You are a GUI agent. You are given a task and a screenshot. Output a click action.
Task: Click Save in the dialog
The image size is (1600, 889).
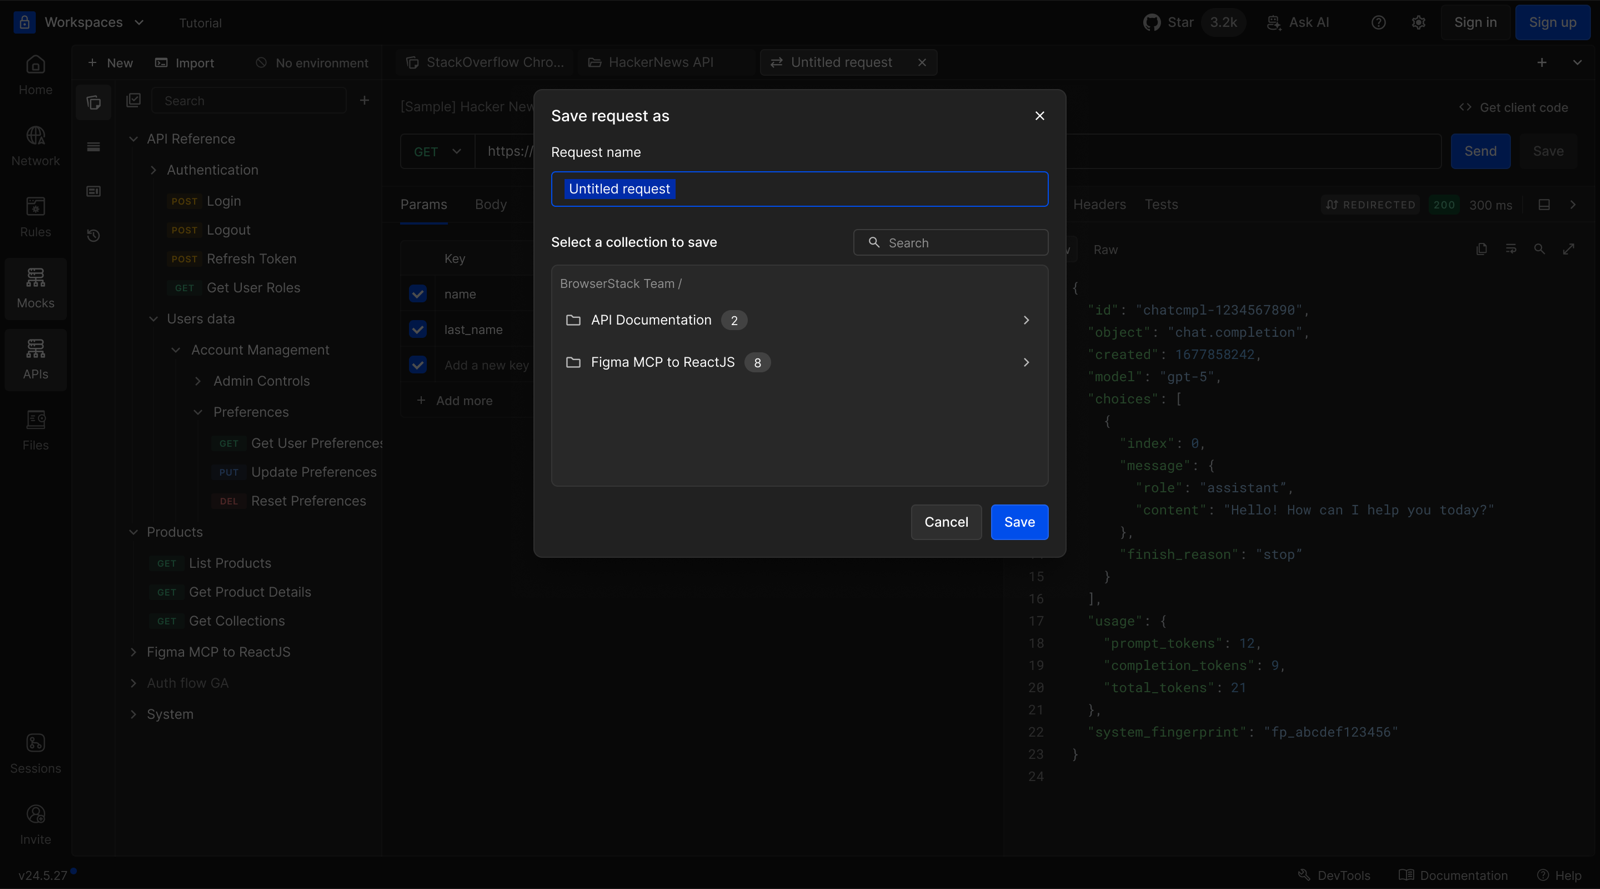pyautogui.click(x=1019, y=522)
